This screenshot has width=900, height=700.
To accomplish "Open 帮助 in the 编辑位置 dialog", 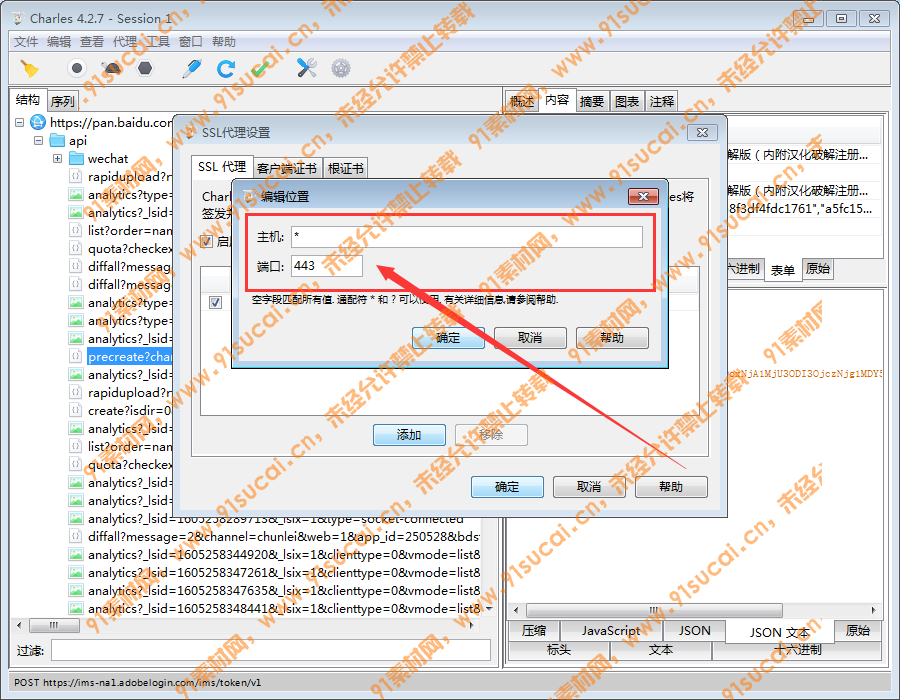I will 612,338.
